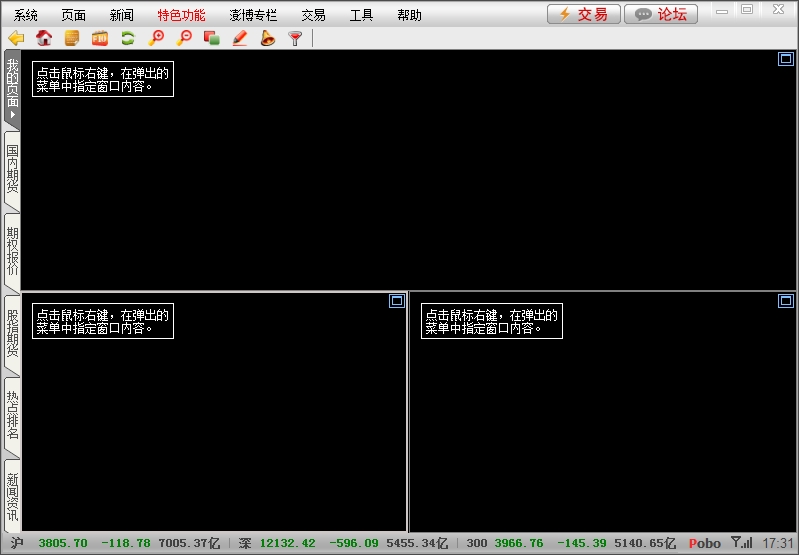Switch to the 国内期货 side tab
799x555 pixels.
(x=12, y=170)
